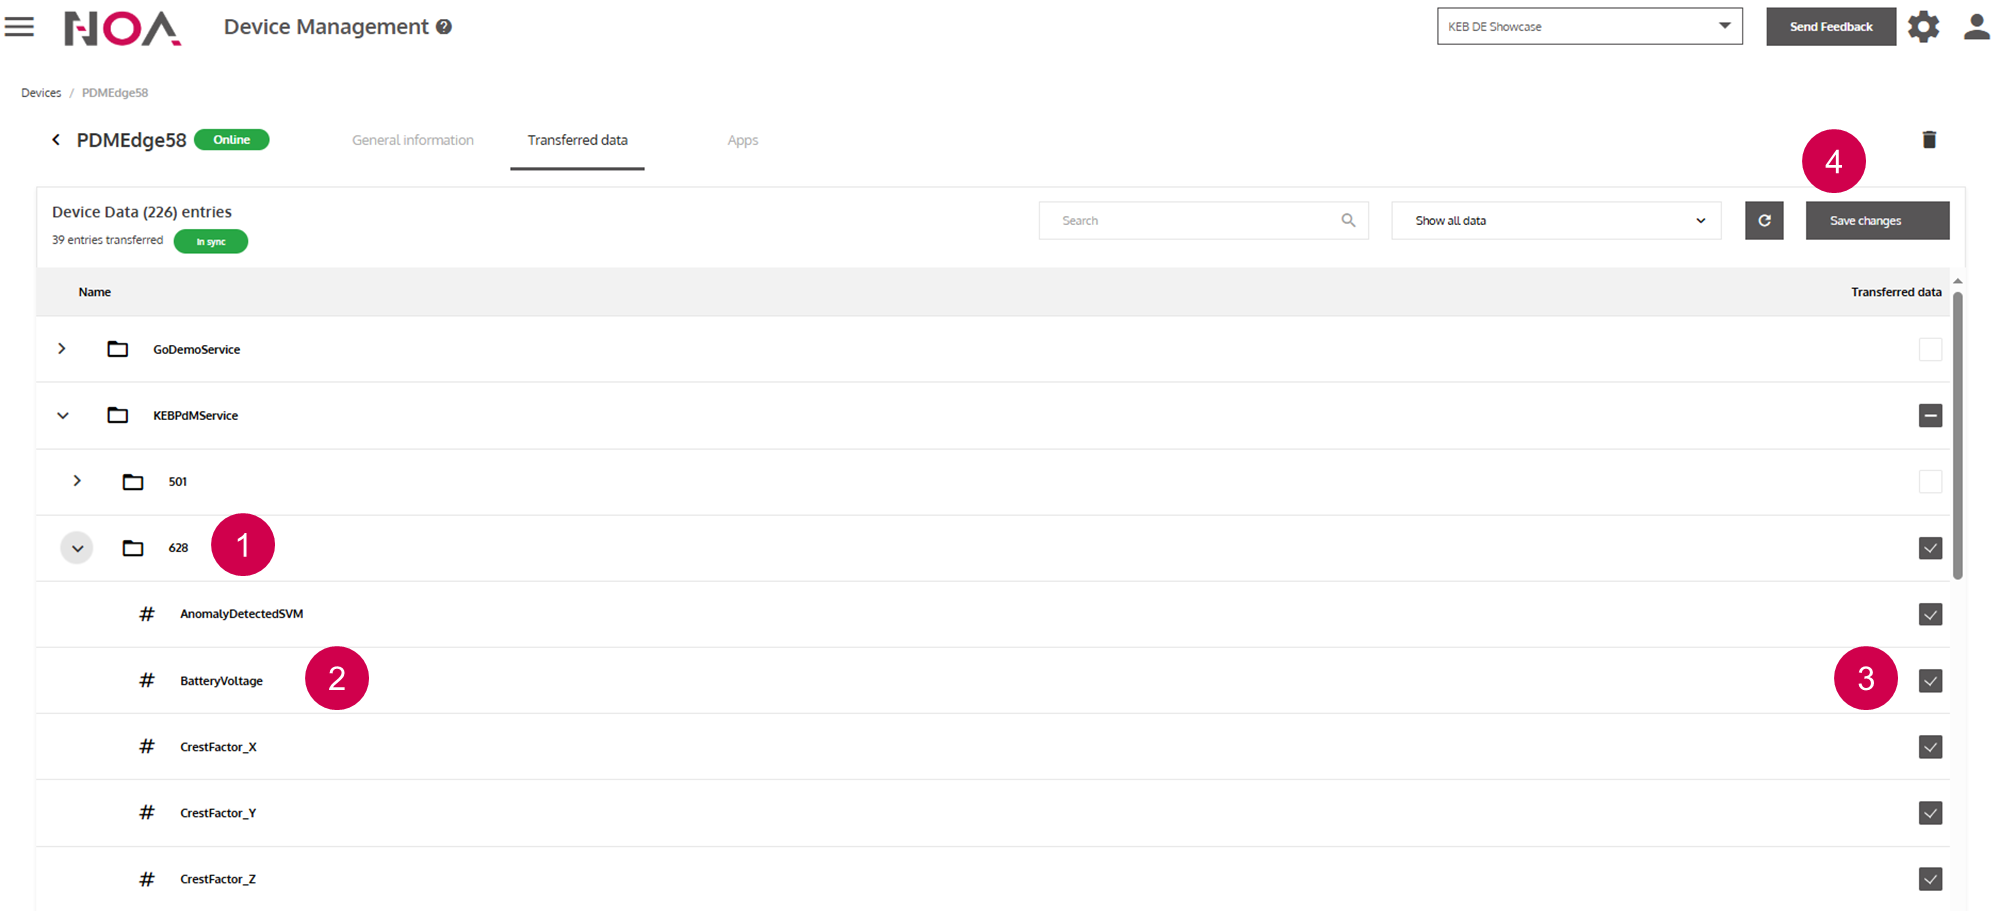Switch to the General information tab

pos(413,141)
